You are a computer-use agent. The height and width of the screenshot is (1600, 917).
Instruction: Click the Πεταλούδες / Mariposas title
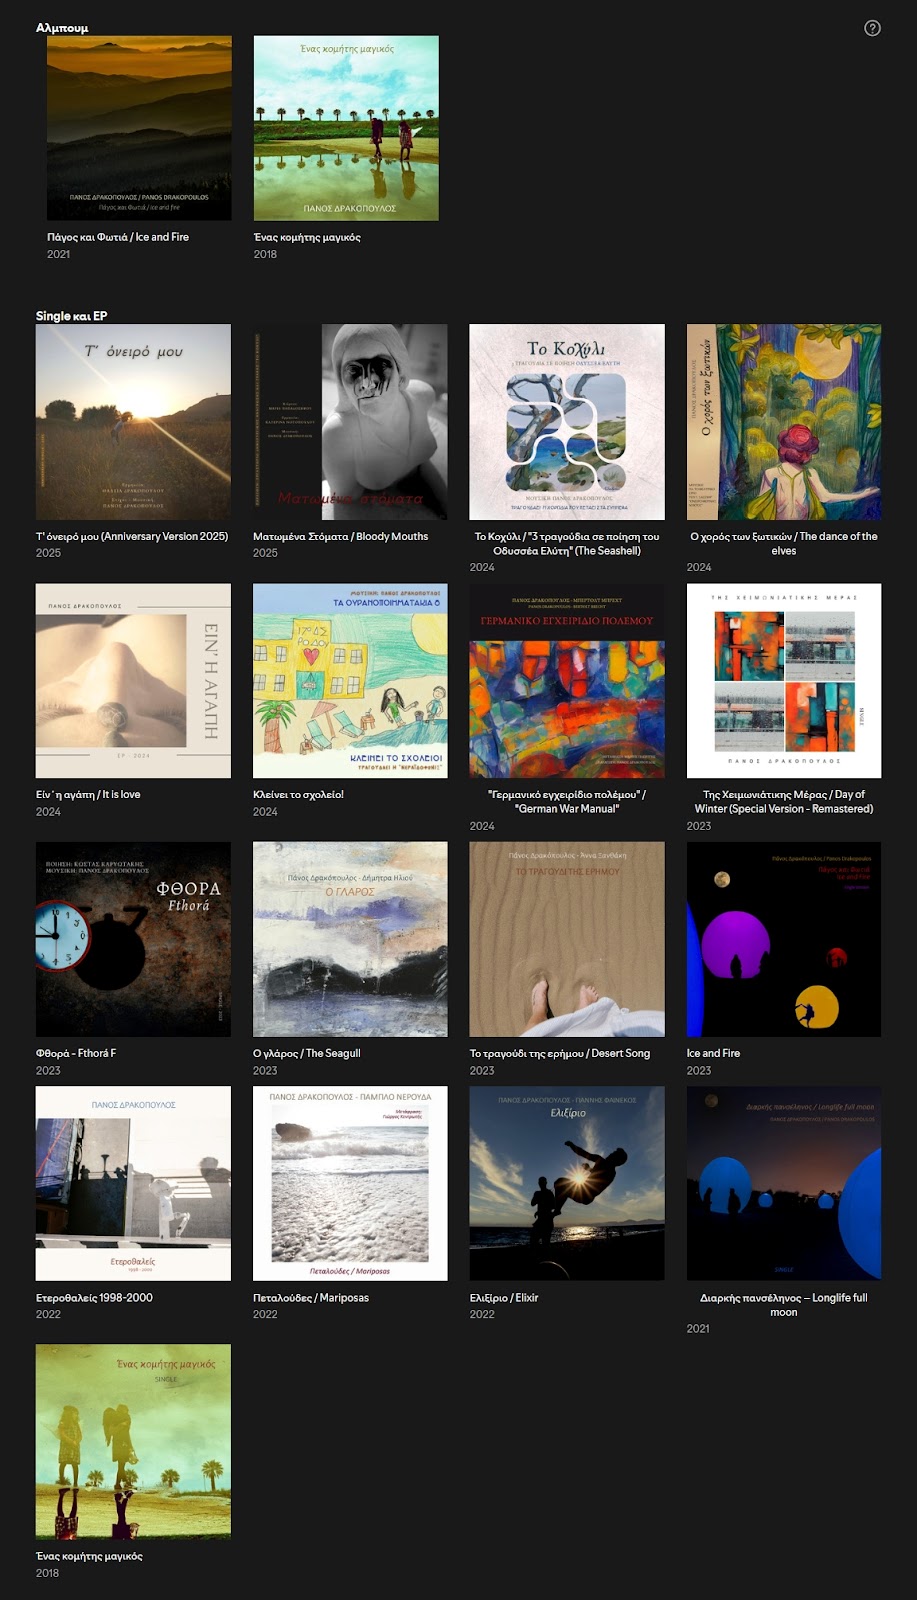tap(311, 1298)
